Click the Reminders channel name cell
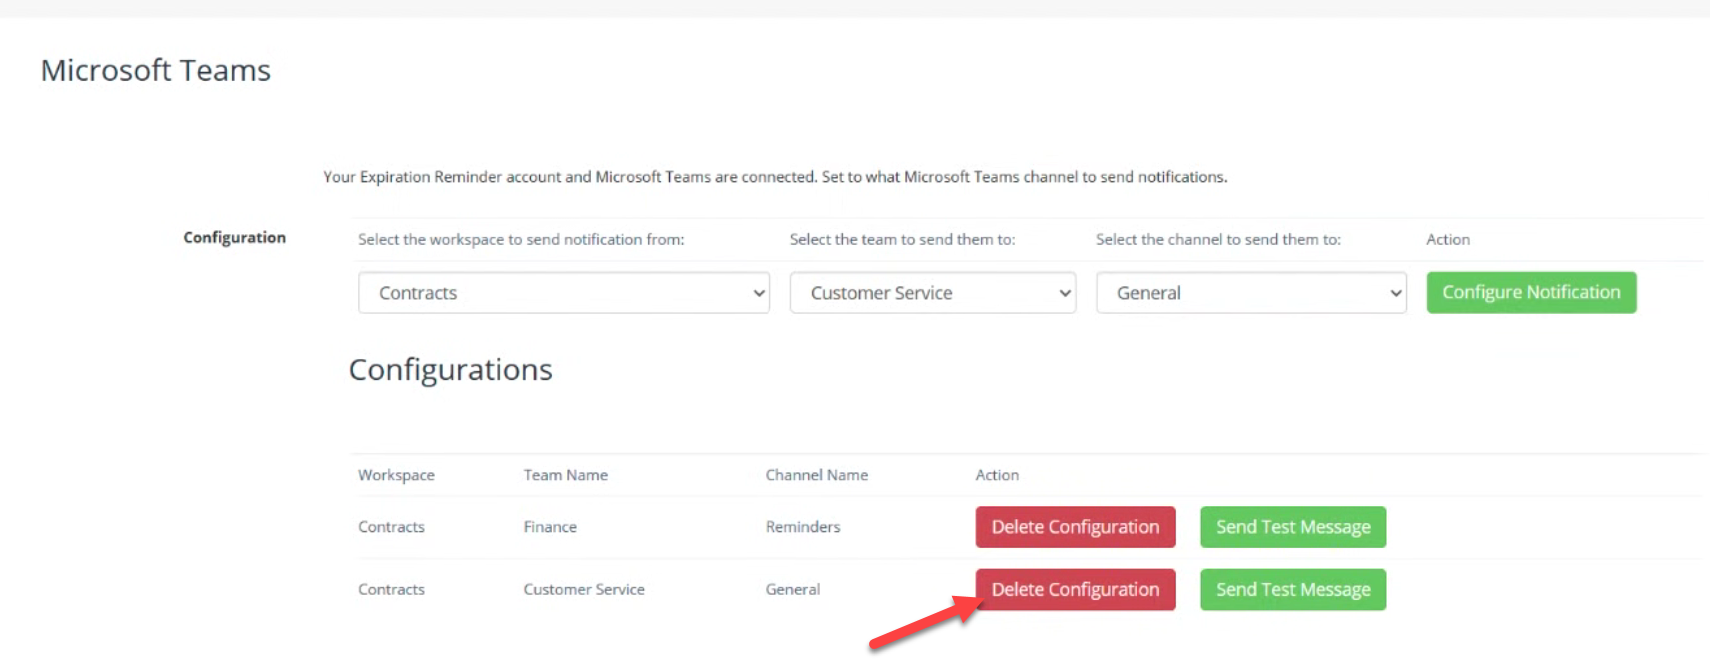This screenshot has width=1710, height=668. coord(803,527)
